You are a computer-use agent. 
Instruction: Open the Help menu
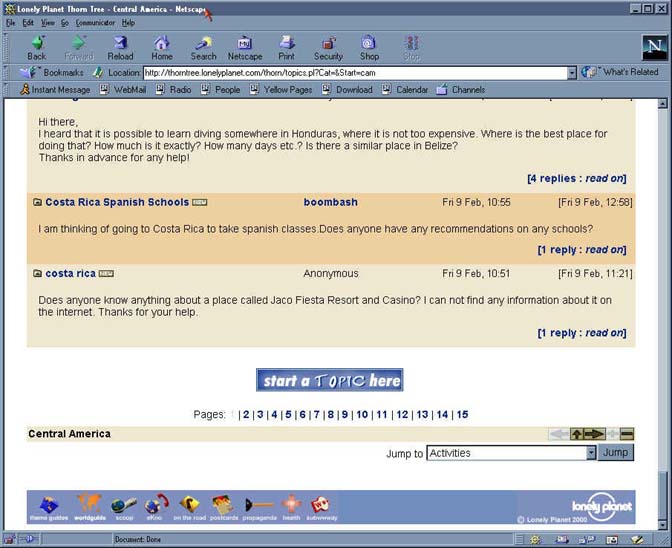click(128, 23)
